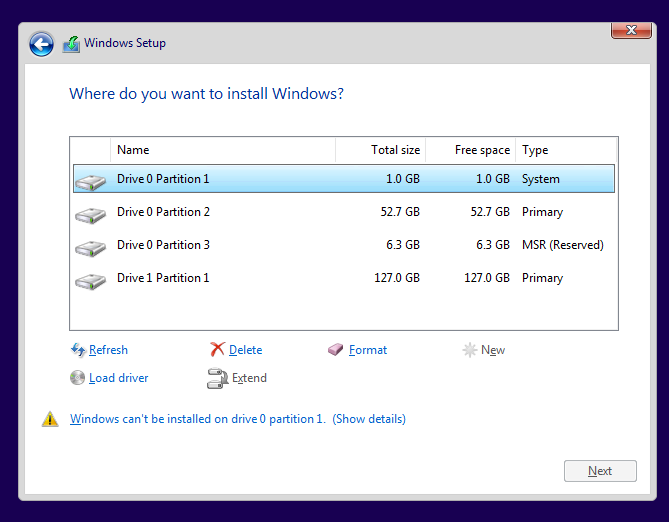The height and width of the screenshot is (522, 669).
Task: Sort by the Total size column header
Action: 381,150
